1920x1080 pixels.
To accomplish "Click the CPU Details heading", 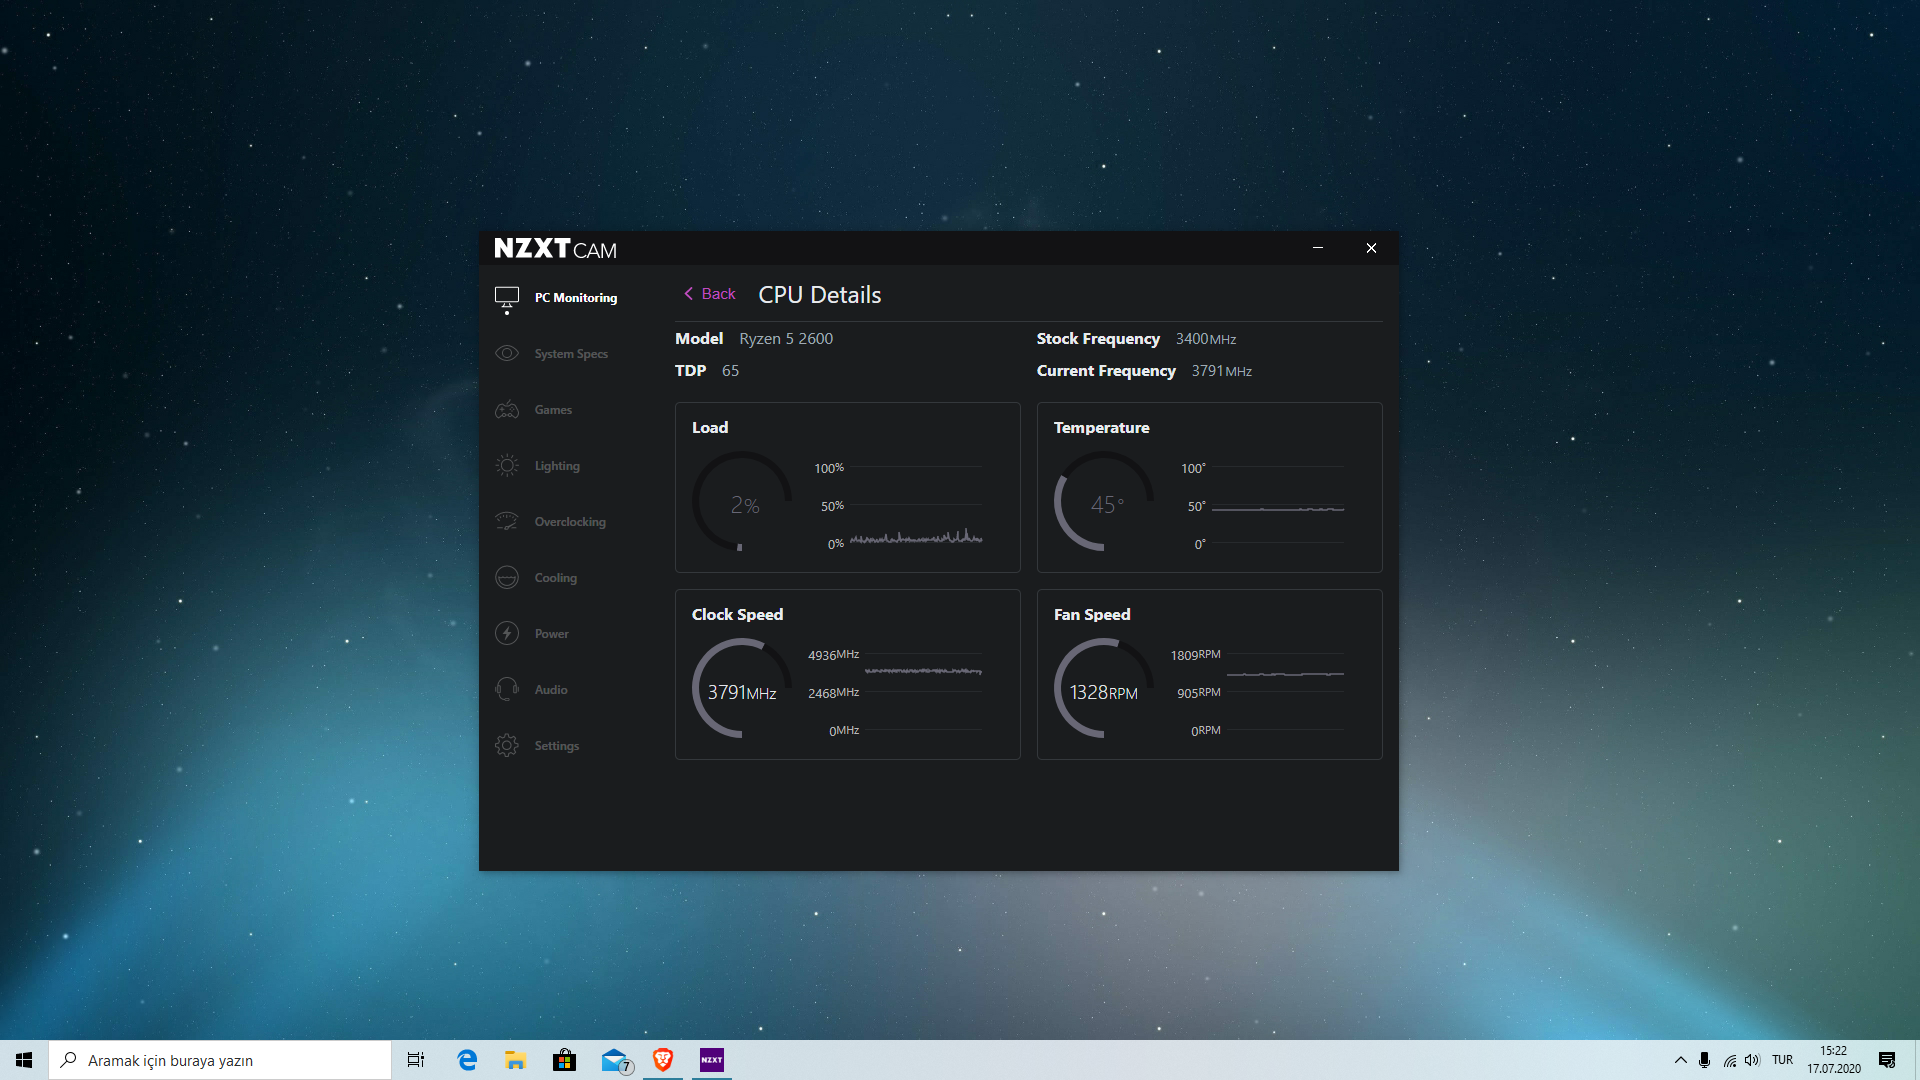I will [820, 295].
